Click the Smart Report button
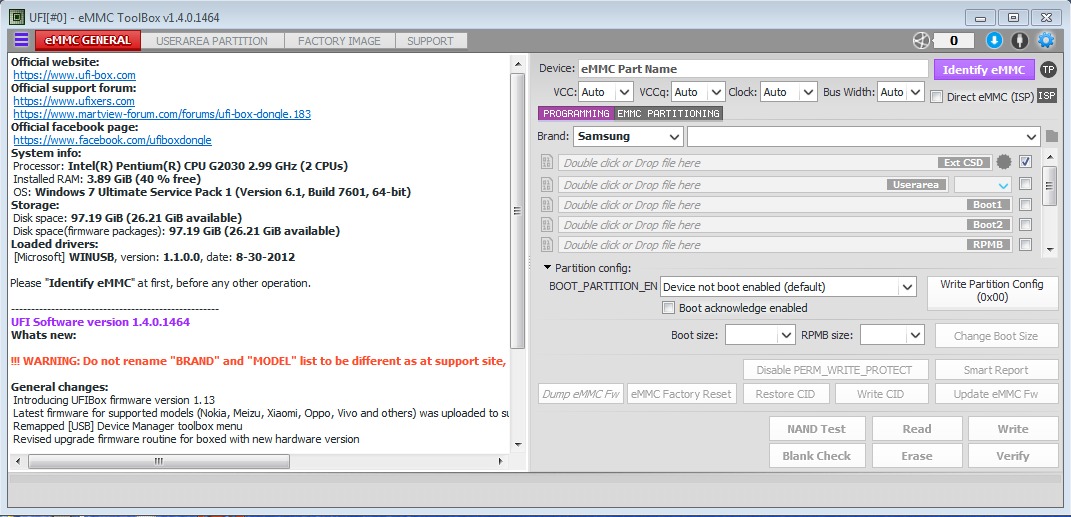 pos(996,369)
